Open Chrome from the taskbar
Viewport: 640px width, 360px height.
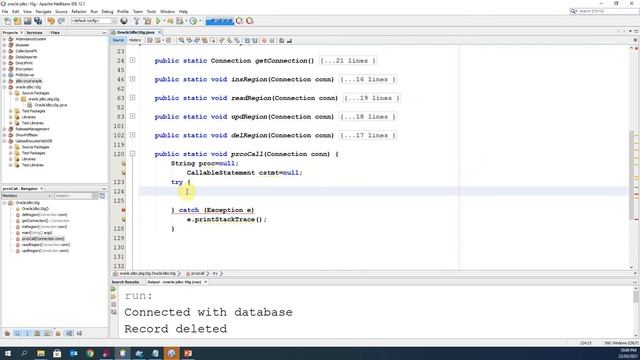90,353
